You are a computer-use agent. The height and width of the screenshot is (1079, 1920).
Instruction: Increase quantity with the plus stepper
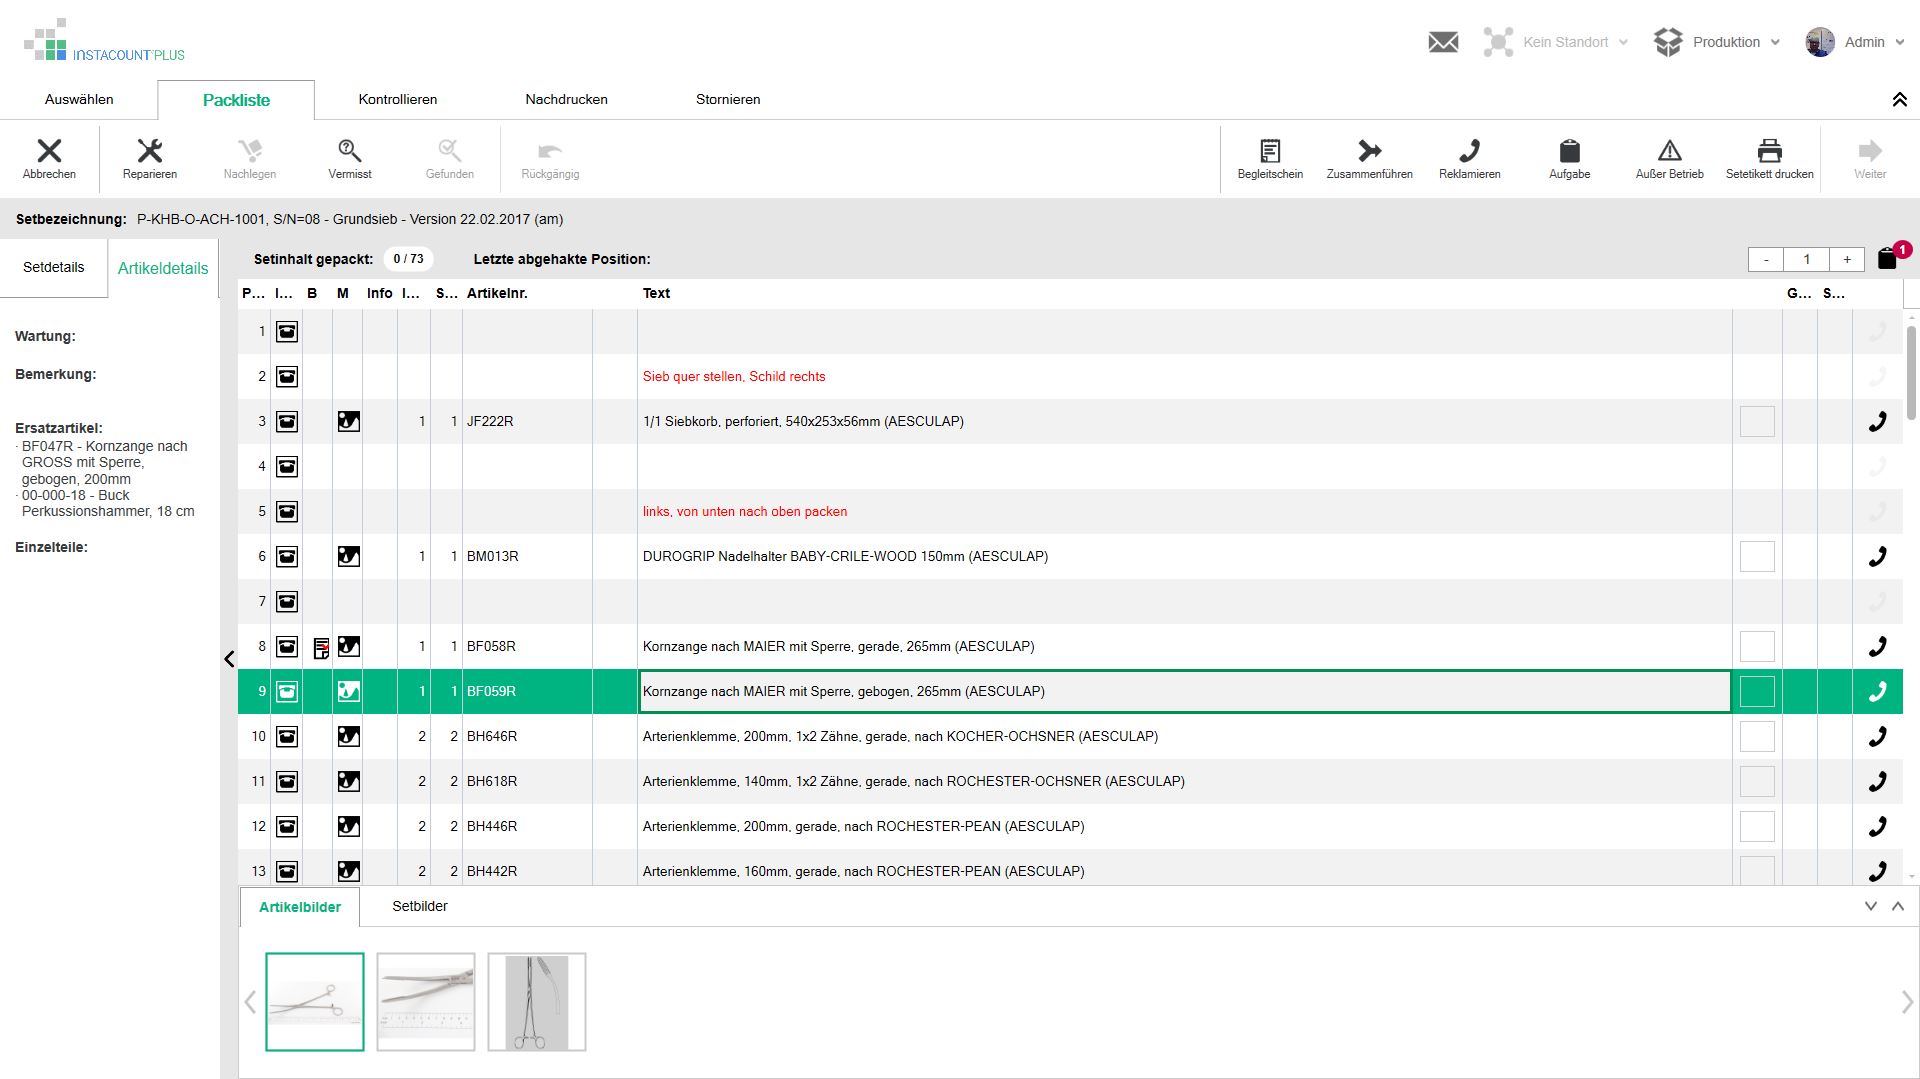pyautogui.click(x=1847, y=259)
